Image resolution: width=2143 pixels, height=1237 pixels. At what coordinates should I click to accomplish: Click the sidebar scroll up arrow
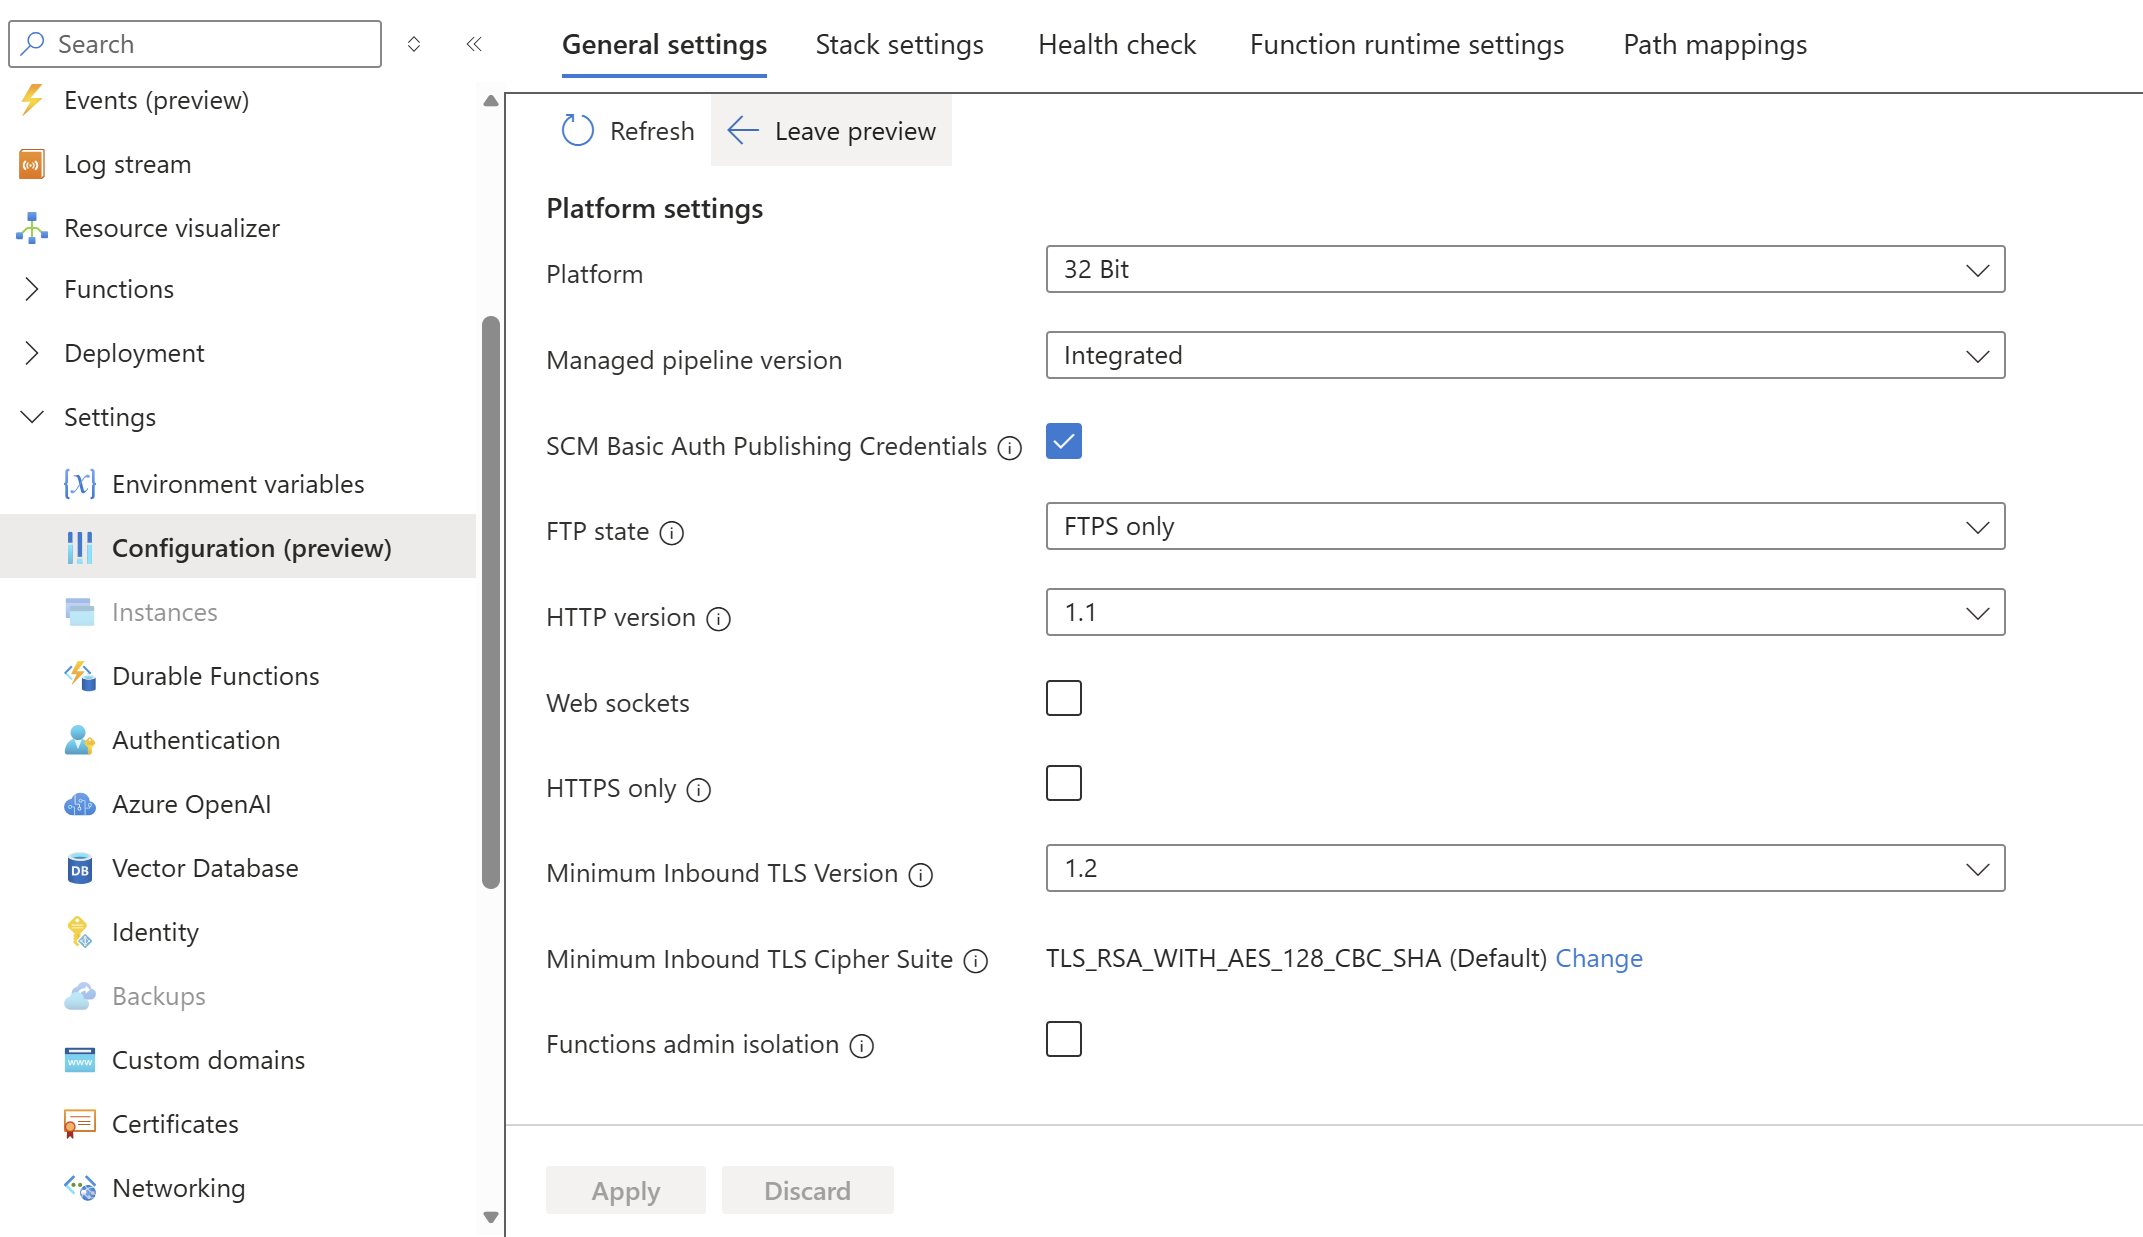tap(490, 100)
